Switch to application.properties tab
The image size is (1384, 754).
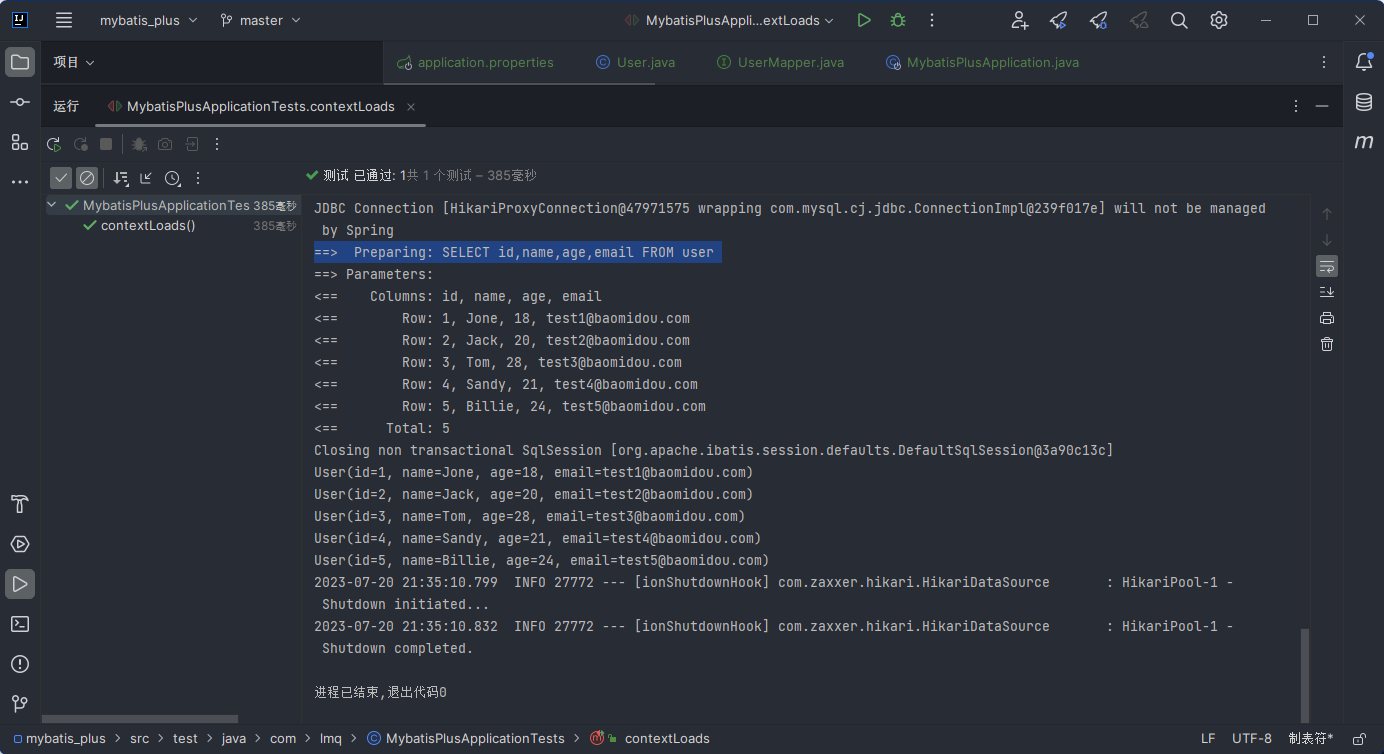tap(475, 62)
